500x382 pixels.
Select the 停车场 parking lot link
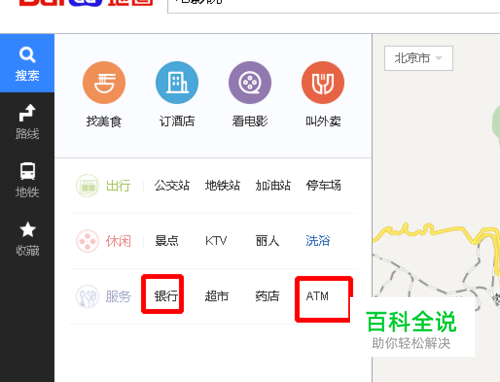click(x=324, y=185)
